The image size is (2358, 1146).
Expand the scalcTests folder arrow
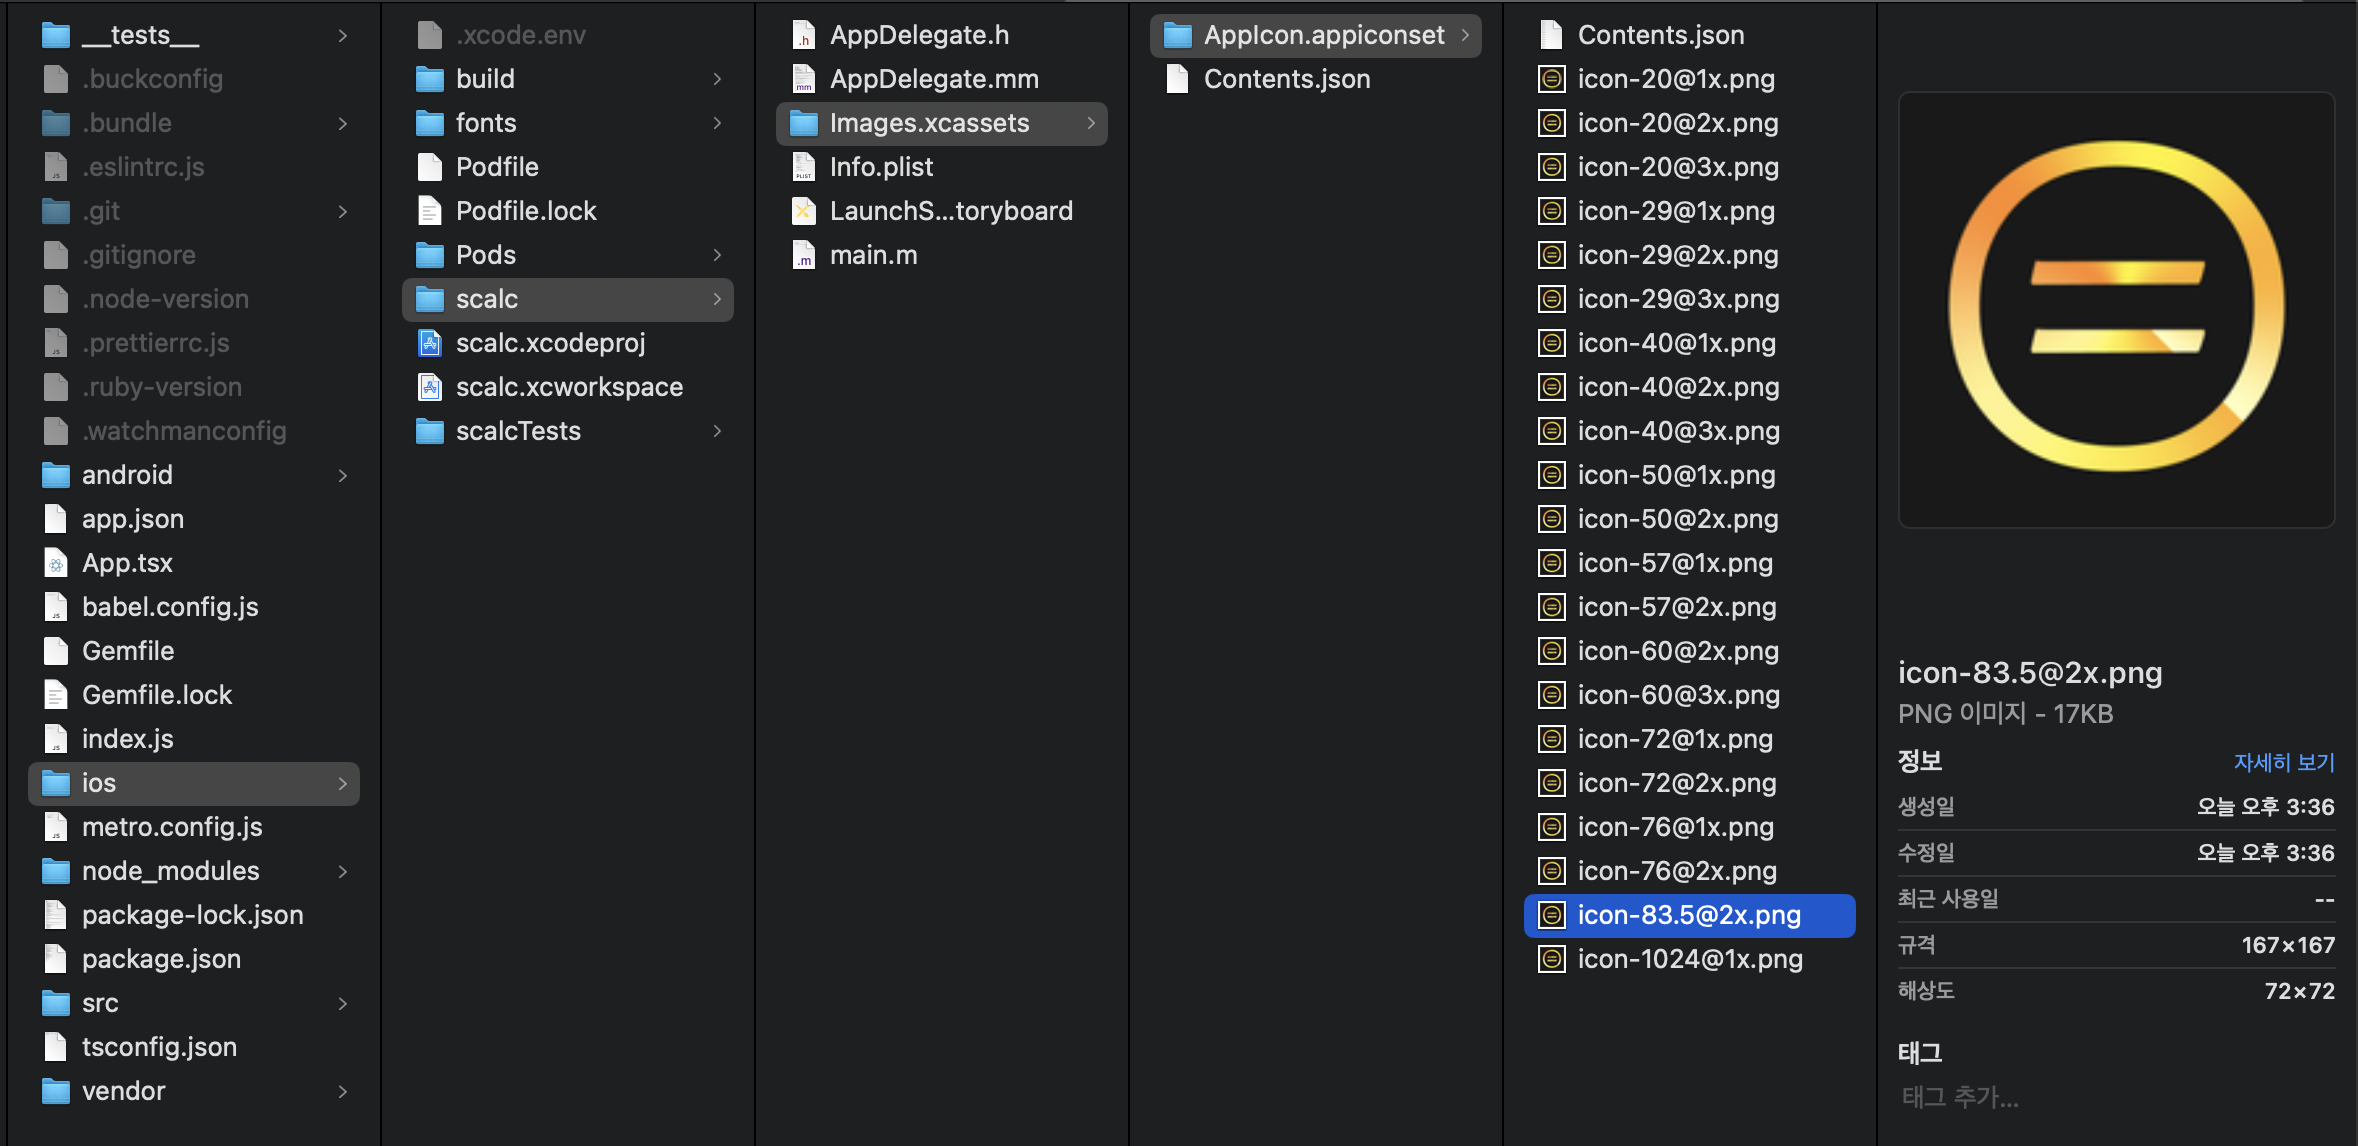717,431
